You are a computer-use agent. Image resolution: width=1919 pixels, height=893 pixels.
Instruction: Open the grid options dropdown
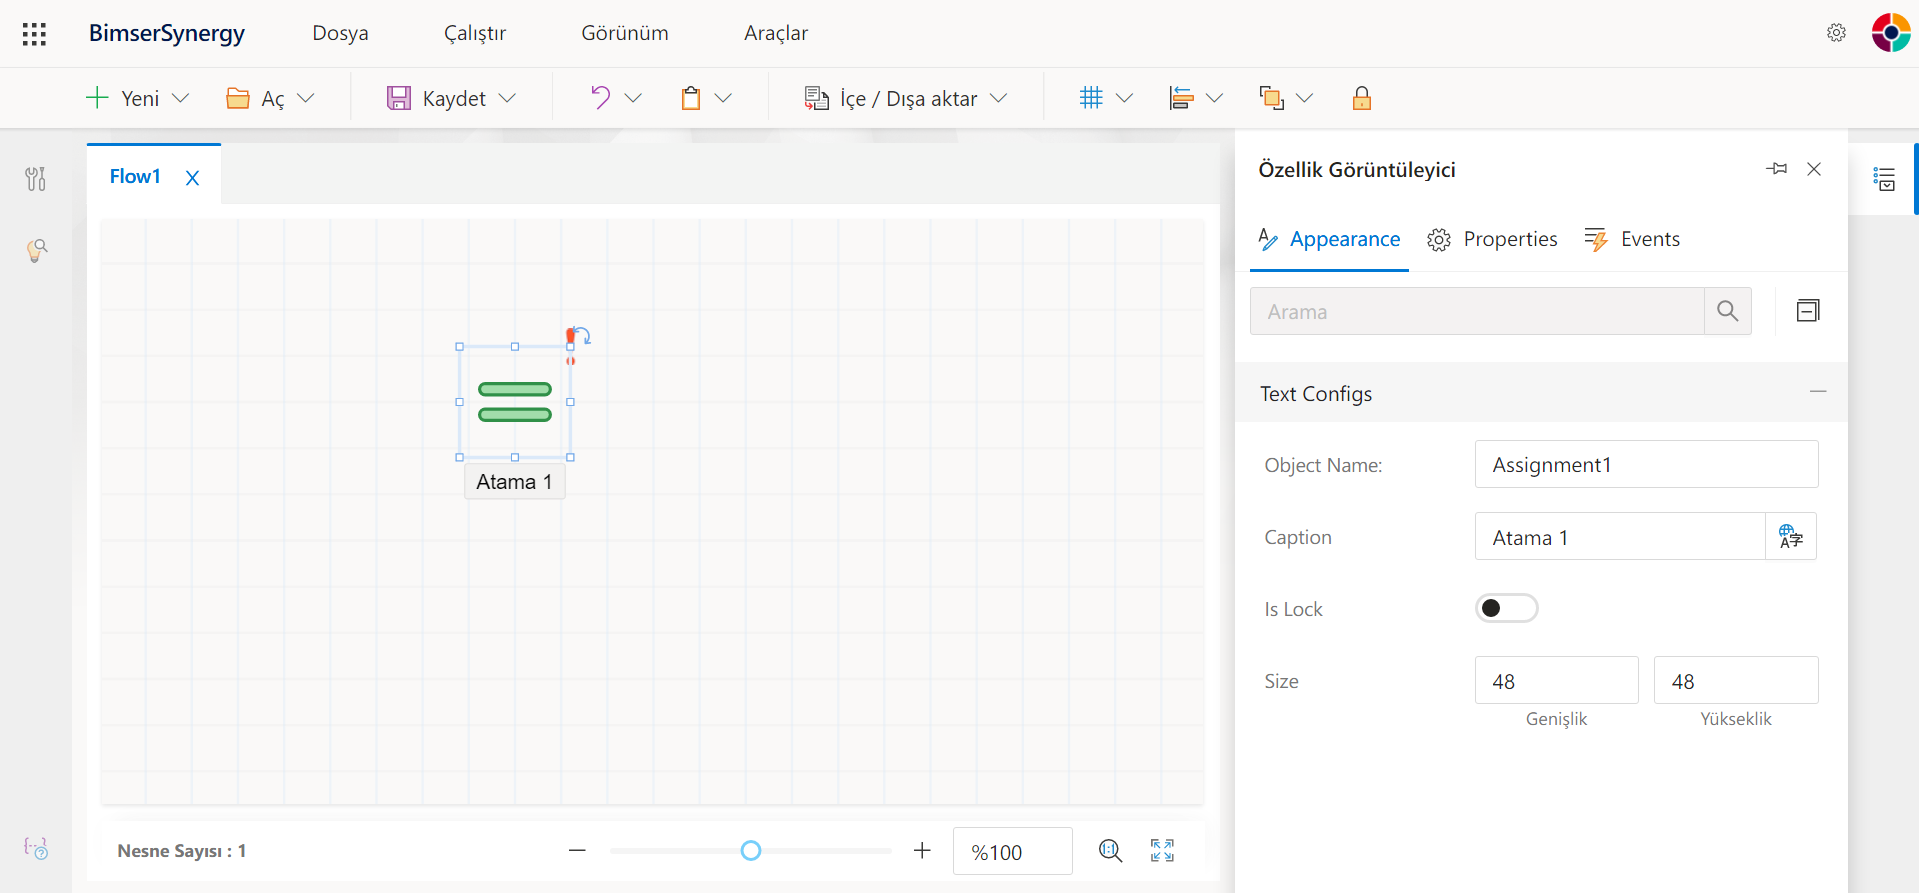(x=1124, y=98)
